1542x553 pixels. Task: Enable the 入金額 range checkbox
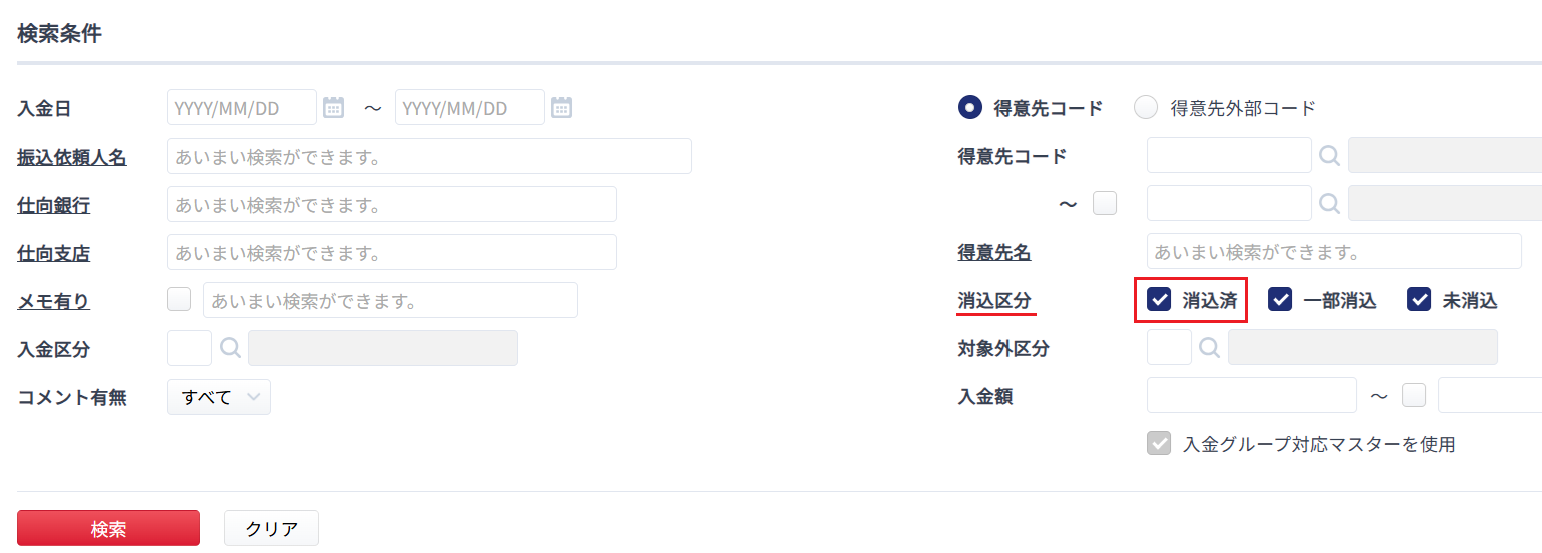[1414, 396]
